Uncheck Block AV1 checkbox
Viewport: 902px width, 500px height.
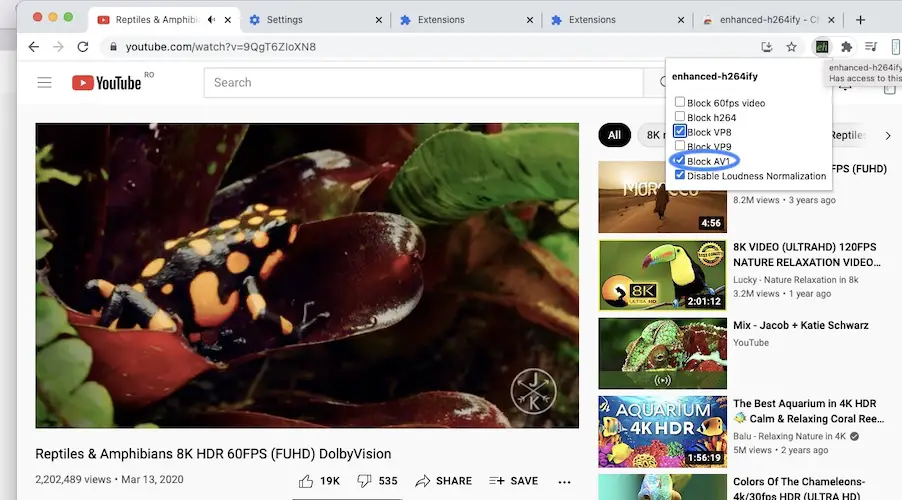680,160
